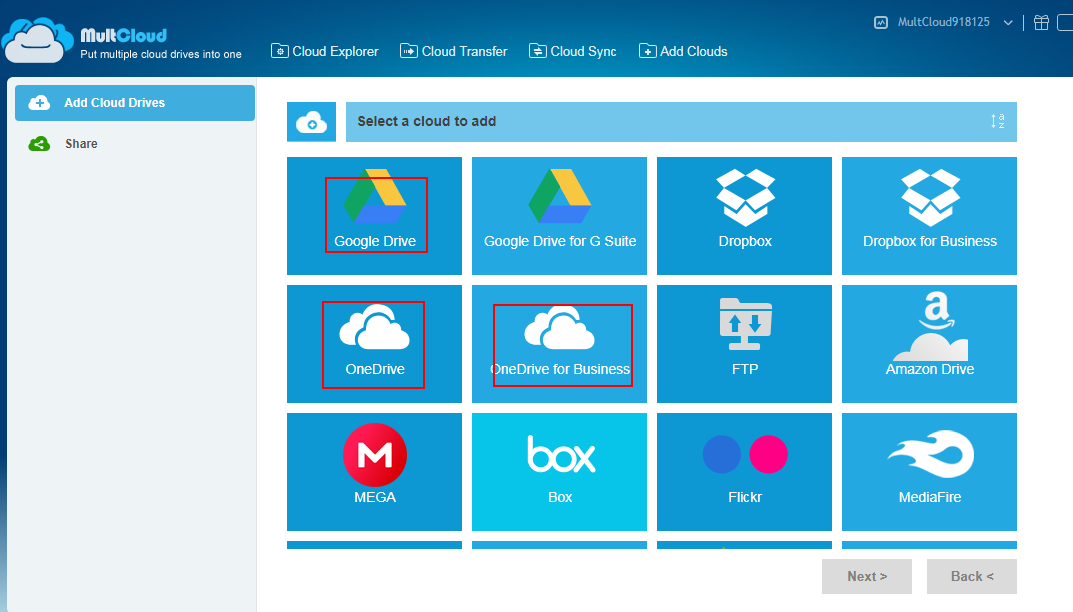Open the gift box icon
Viewport: 1073px width, 612px height.
point(1041,23)
